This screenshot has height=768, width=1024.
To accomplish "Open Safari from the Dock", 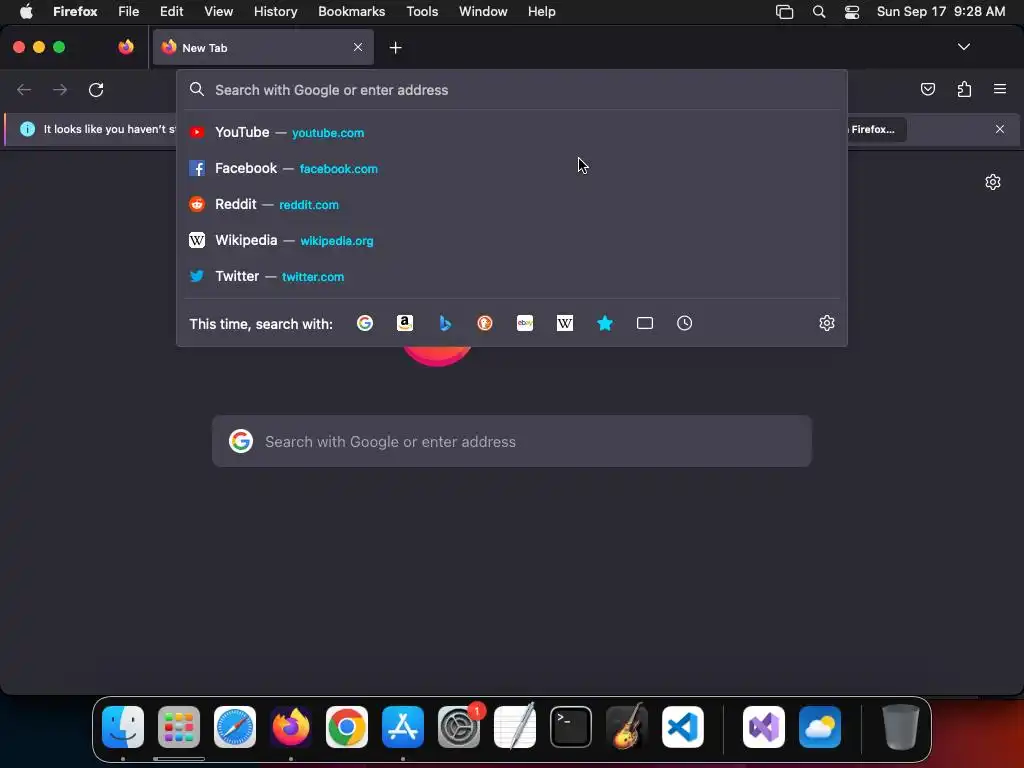I will click(x=235, y=727).
